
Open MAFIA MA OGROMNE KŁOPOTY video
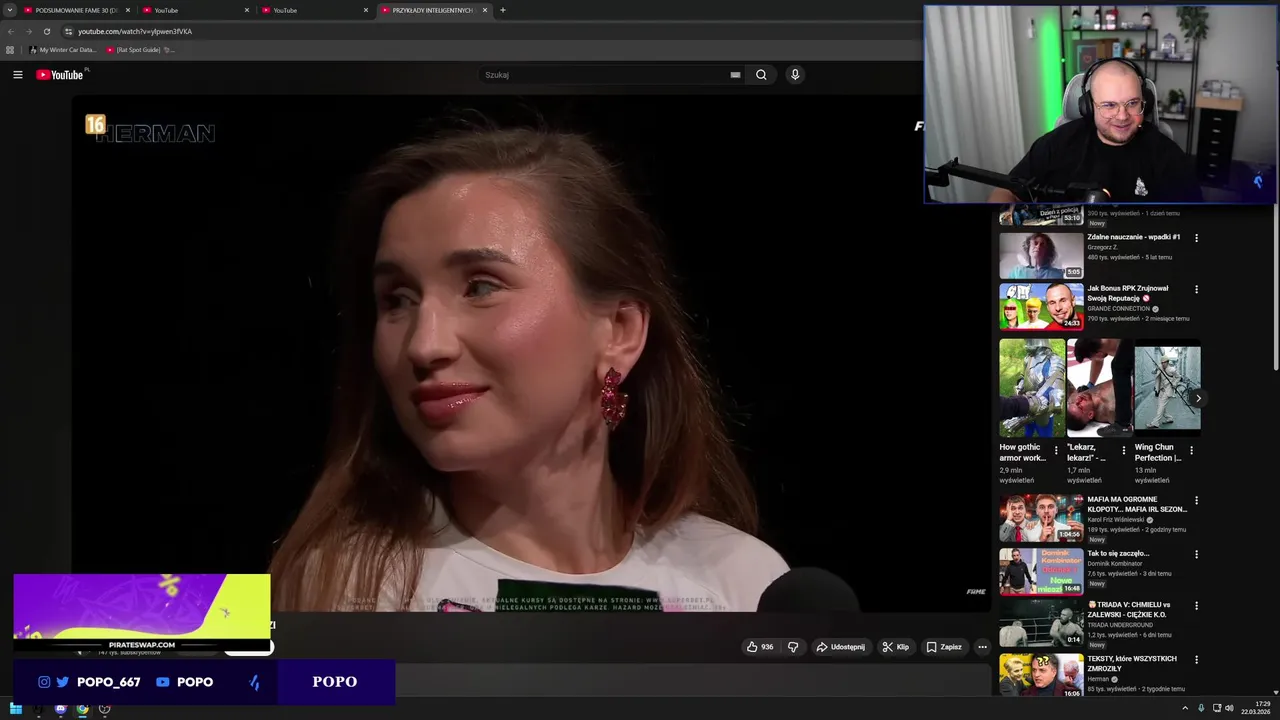(1137, 504)
